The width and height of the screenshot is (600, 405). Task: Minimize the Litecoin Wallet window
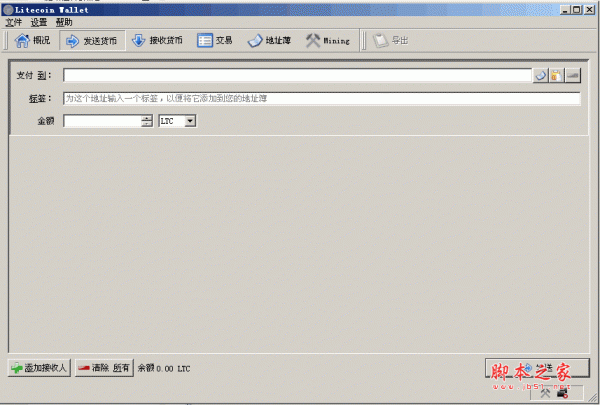[x=565, y=10]
